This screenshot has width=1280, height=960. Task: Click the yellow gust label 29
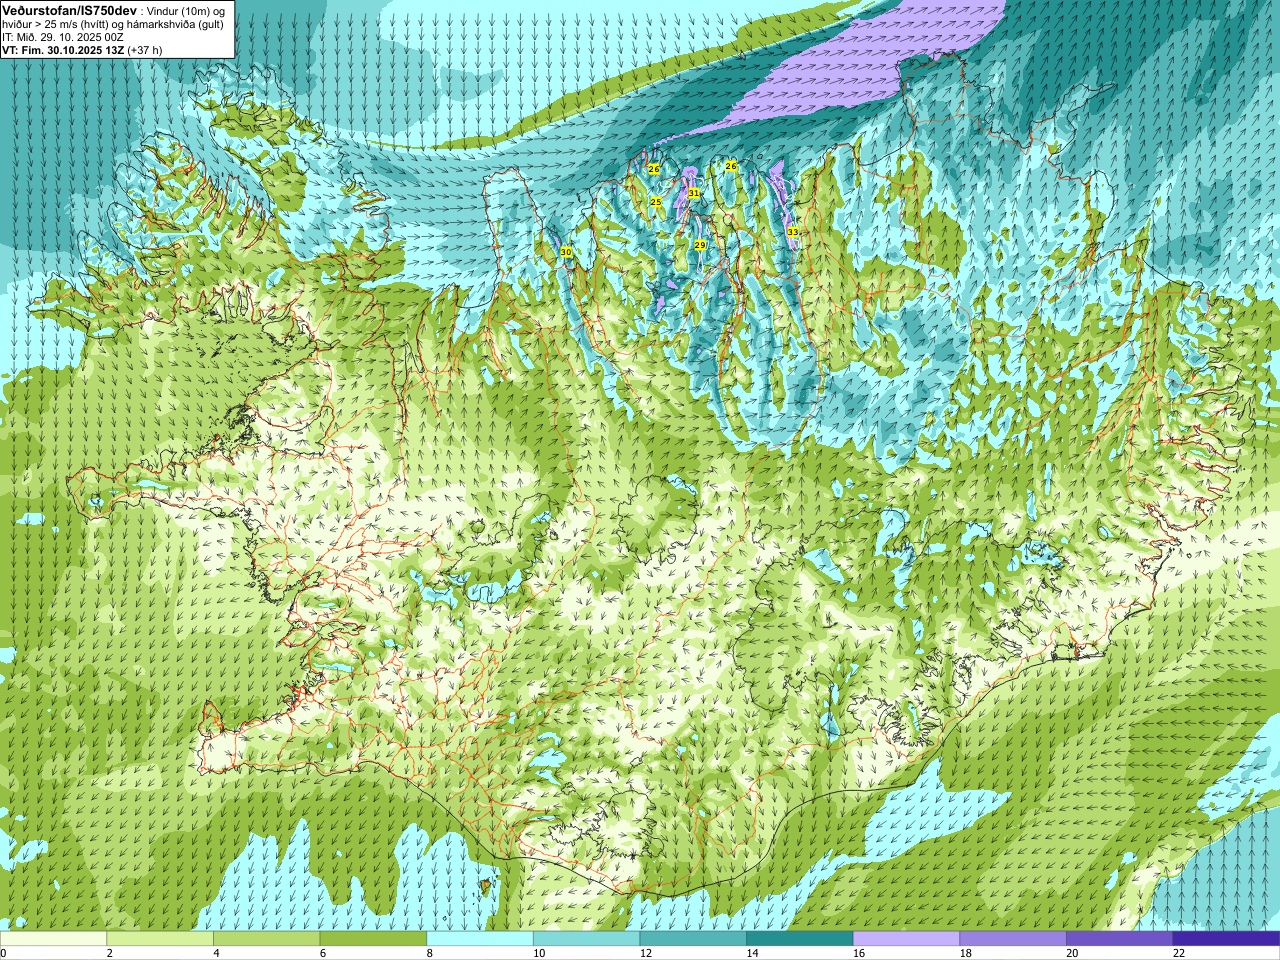pyautogui.click(x=700, y=245)
